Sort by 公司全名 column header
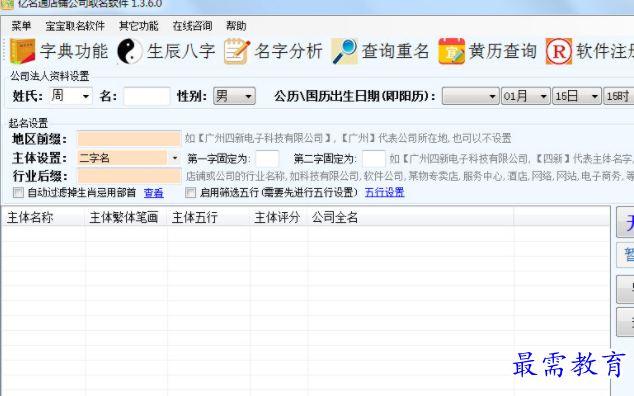Screen dimensions: 634x396 point(410,218)
